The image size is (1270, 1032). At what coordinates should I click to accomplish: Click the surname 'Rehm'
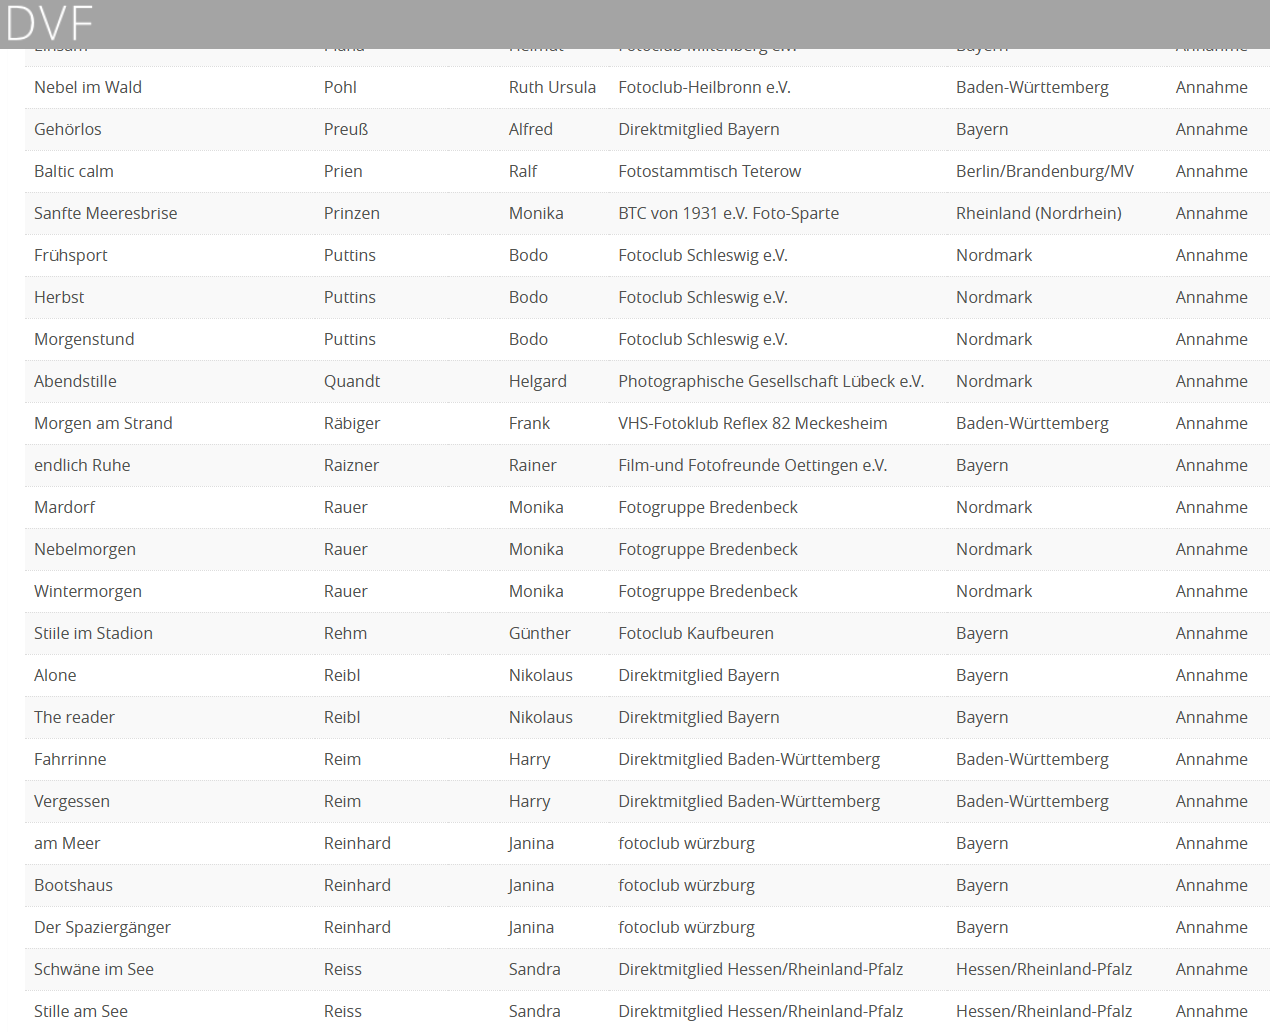(345, 633)
